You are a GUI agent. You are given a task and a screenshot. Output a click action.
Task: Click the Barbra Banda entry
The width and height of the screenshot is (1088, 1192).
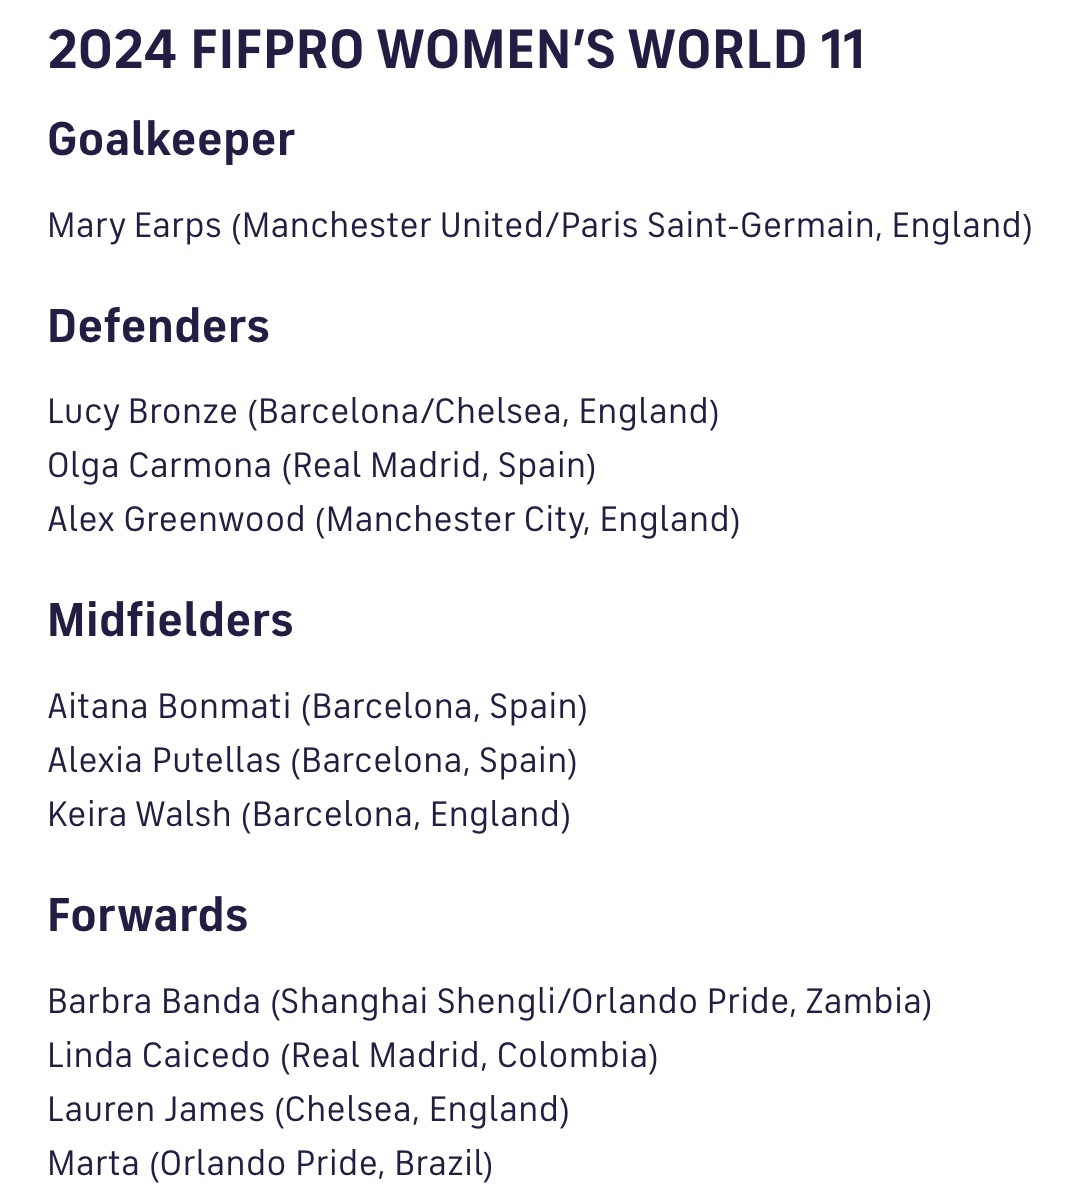[x=490, y=1001]
